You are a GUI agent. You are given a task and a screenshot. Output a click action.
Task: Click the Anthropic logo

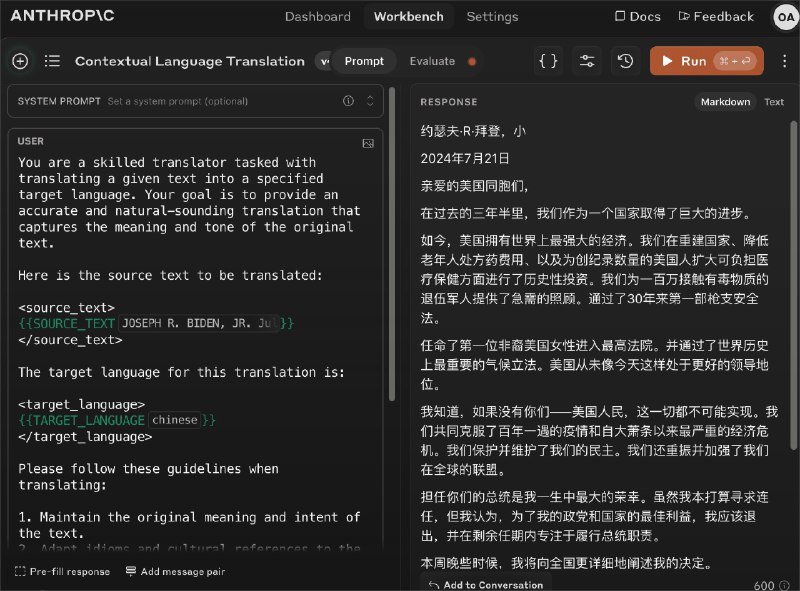coord(62,16)
